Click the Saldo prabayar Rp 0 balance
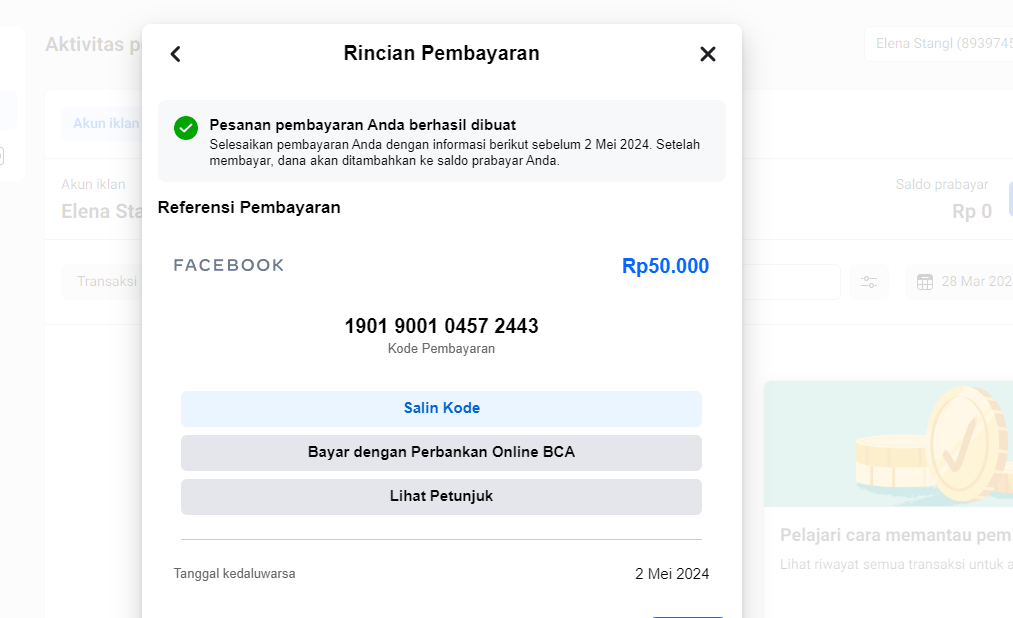Screen dimensions: 1013x618 (971, 211)
